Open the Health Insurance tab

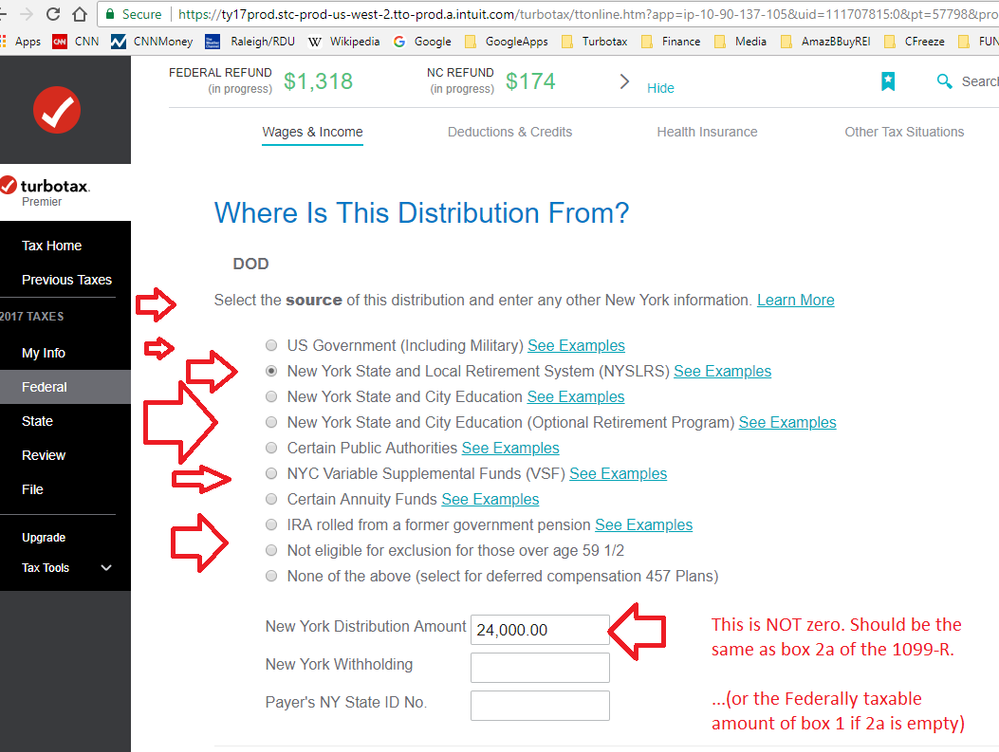707,132
